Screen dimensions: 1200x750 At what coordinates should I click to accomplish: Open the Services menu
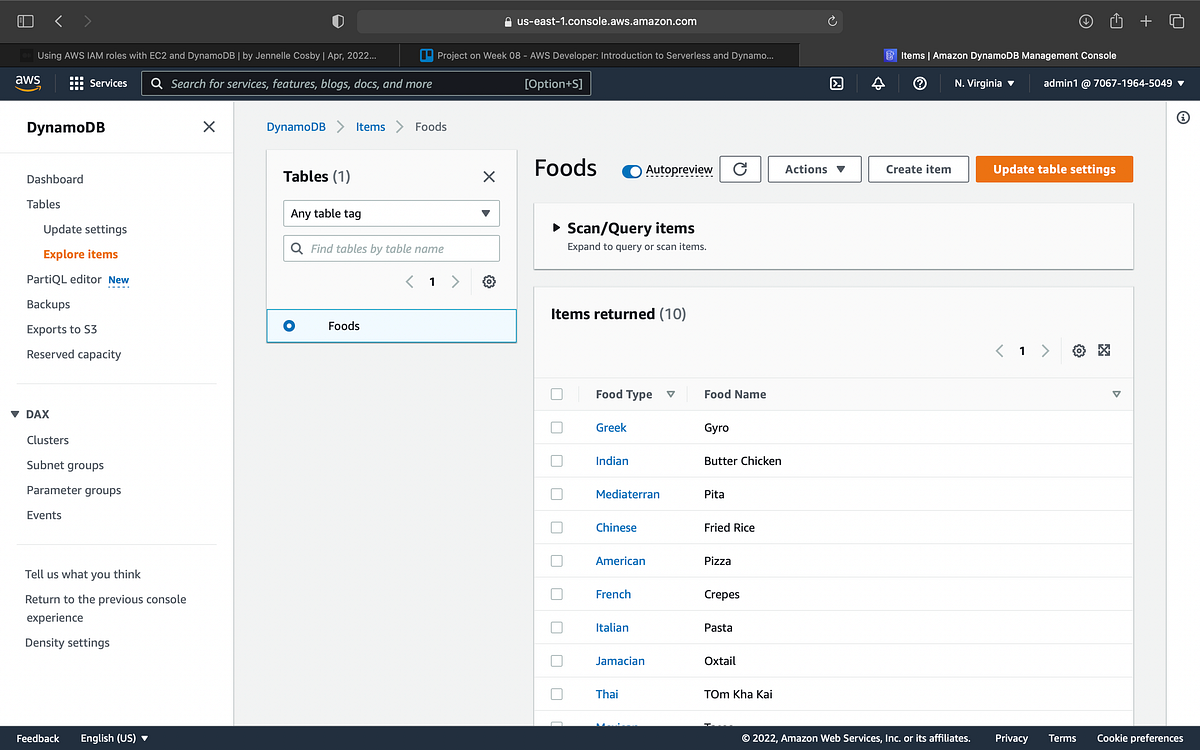pyautogui.click(x=98, y=83)
